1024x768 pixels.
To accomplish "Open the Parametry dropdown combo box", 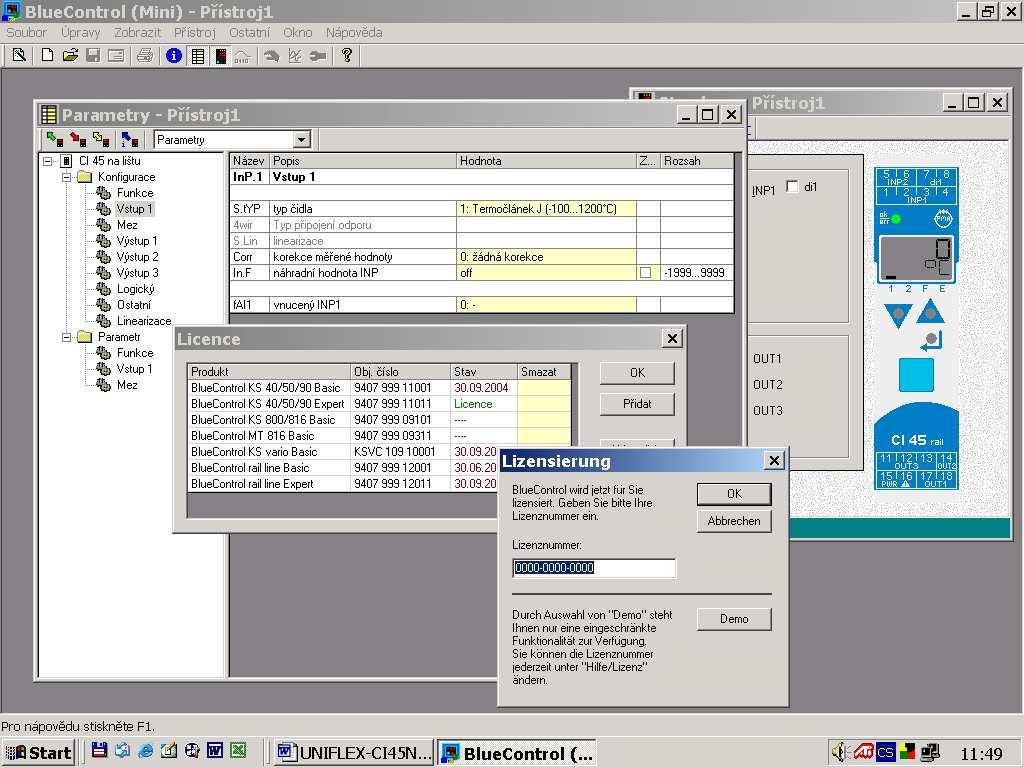I will [301, 140].
